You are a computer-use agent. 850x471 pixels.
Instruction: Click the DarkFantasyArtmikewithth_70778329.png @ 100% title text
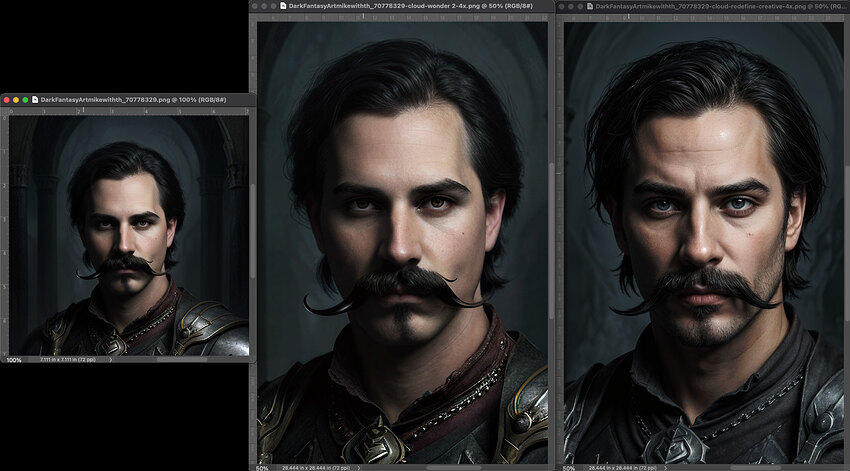point(133,100)
